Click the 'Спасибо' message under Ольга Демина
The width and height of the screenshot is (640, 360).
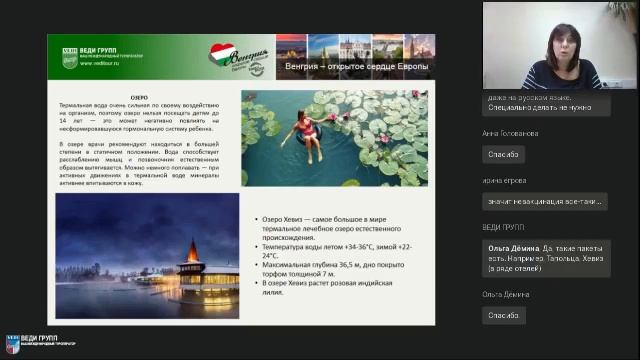click(x=504, y=315)
